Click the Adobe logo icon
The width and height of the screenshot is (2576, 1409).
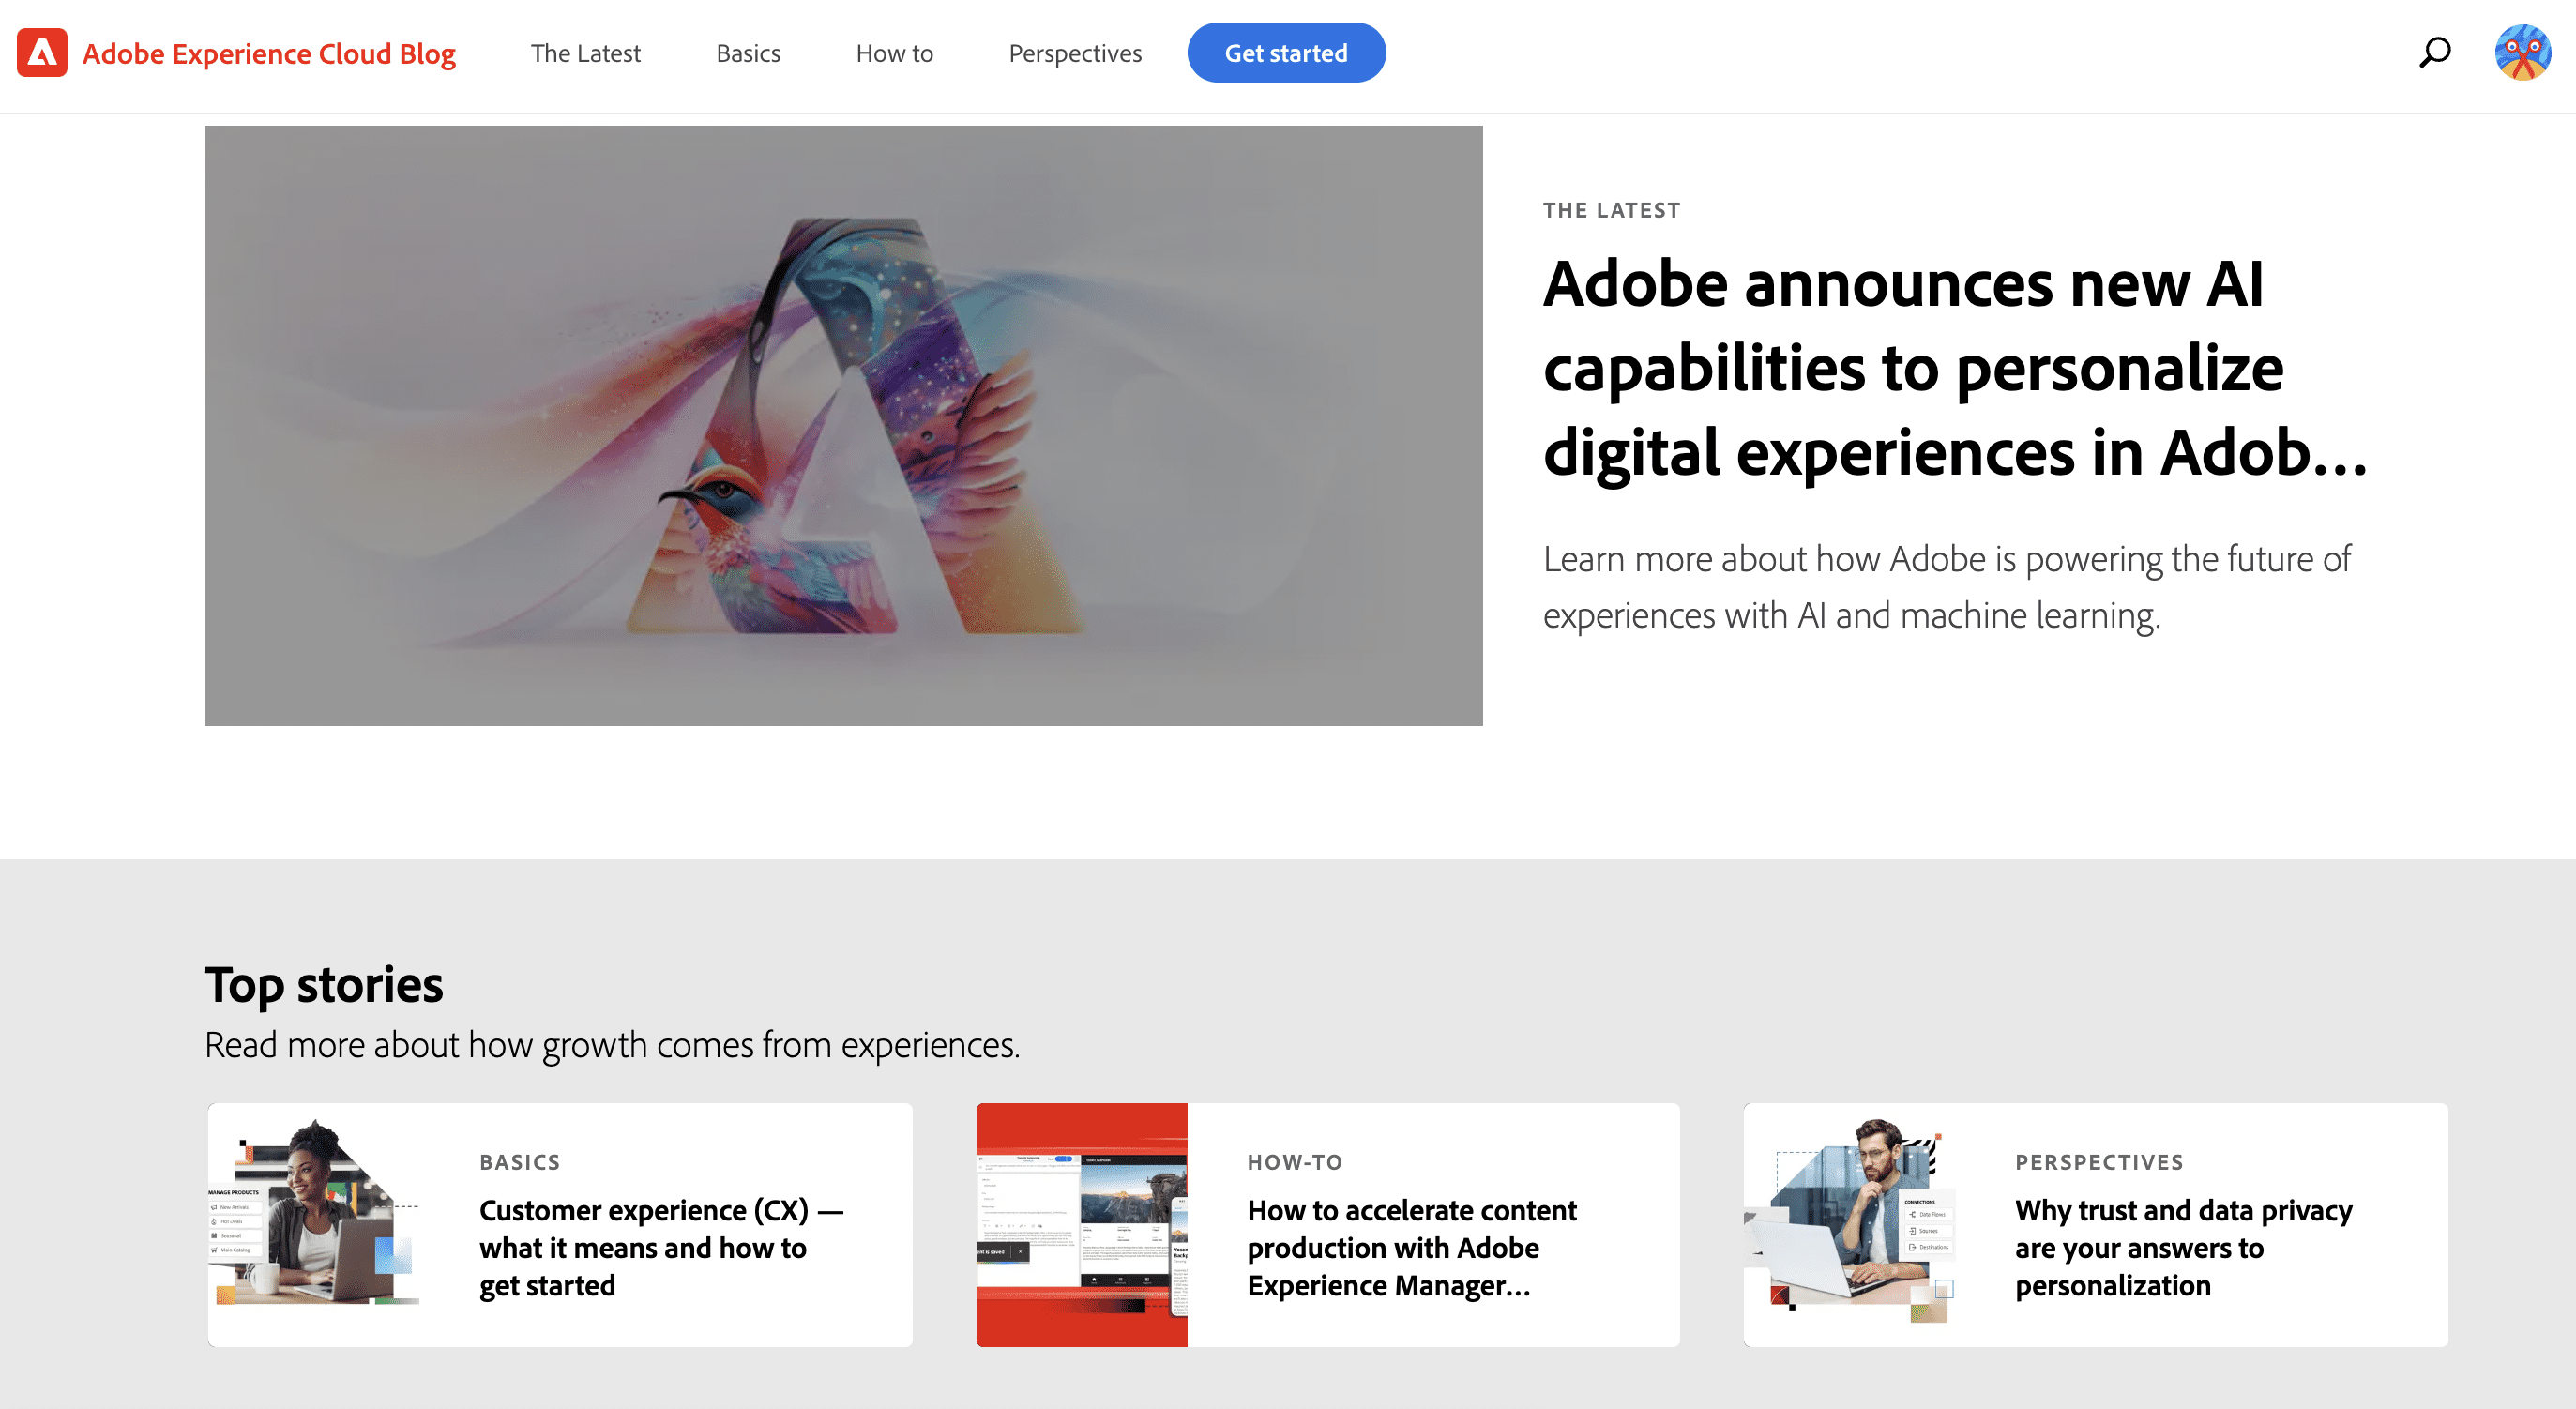coord(41,52)
